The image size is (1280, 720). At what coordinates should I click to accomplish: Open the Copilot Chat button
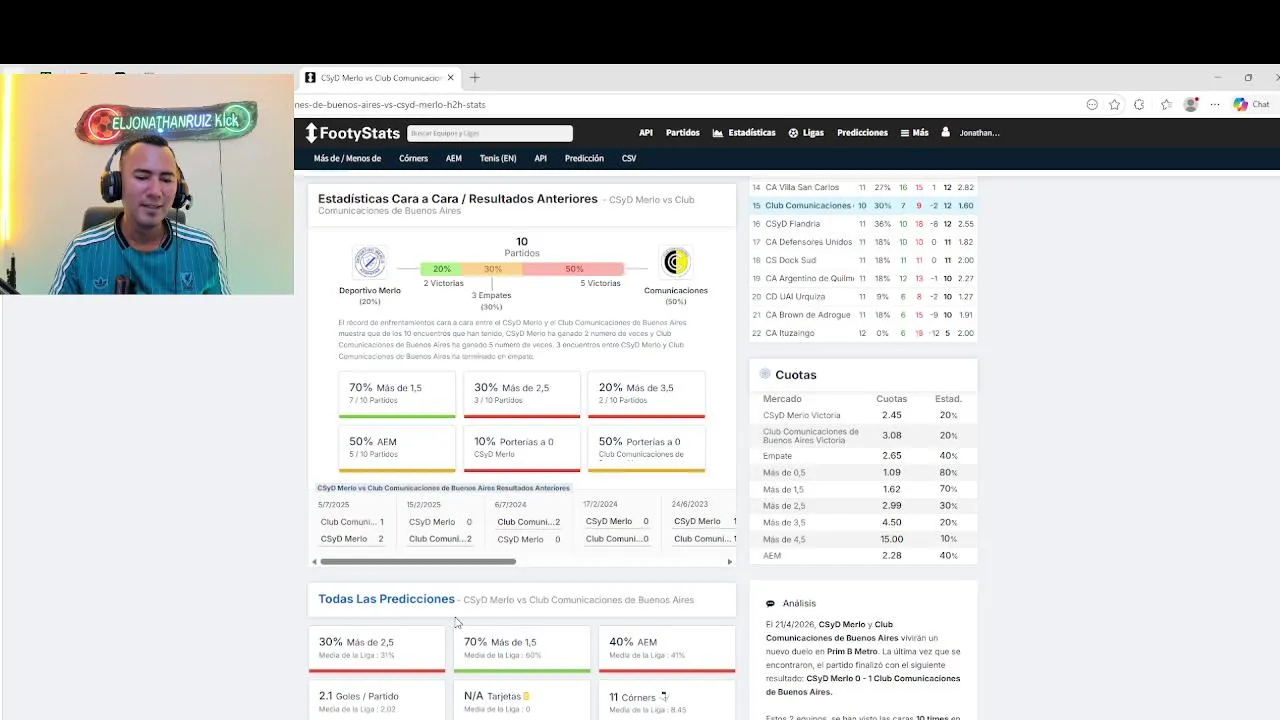pyautogui.click(x=1251, y=104)
